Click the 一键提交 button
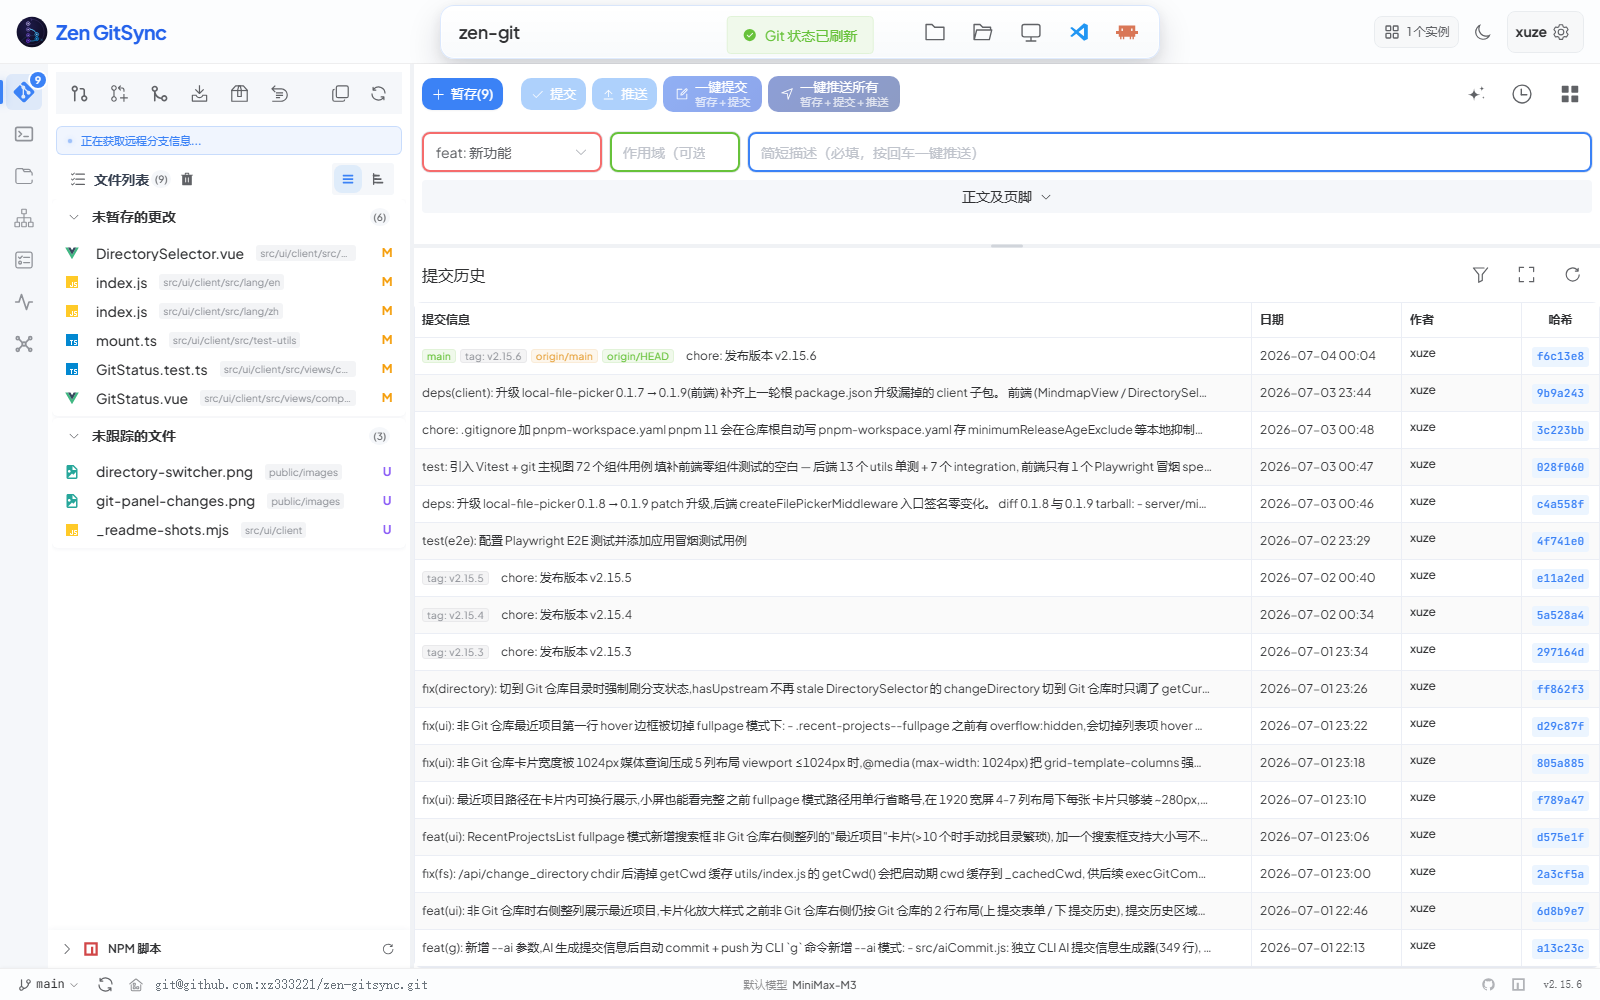 pos(712,94)
